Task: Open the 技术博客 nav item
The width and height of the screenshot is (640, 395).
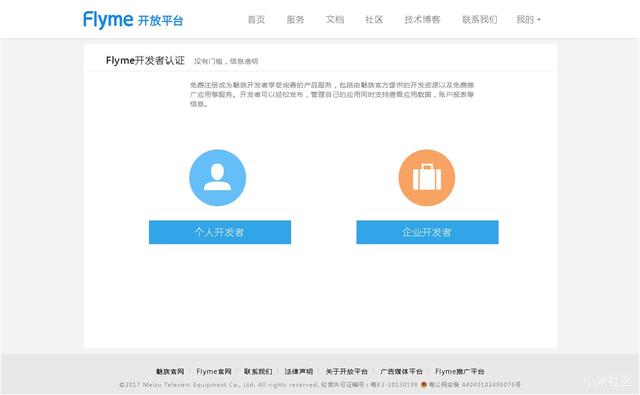Action: [422, 20]
